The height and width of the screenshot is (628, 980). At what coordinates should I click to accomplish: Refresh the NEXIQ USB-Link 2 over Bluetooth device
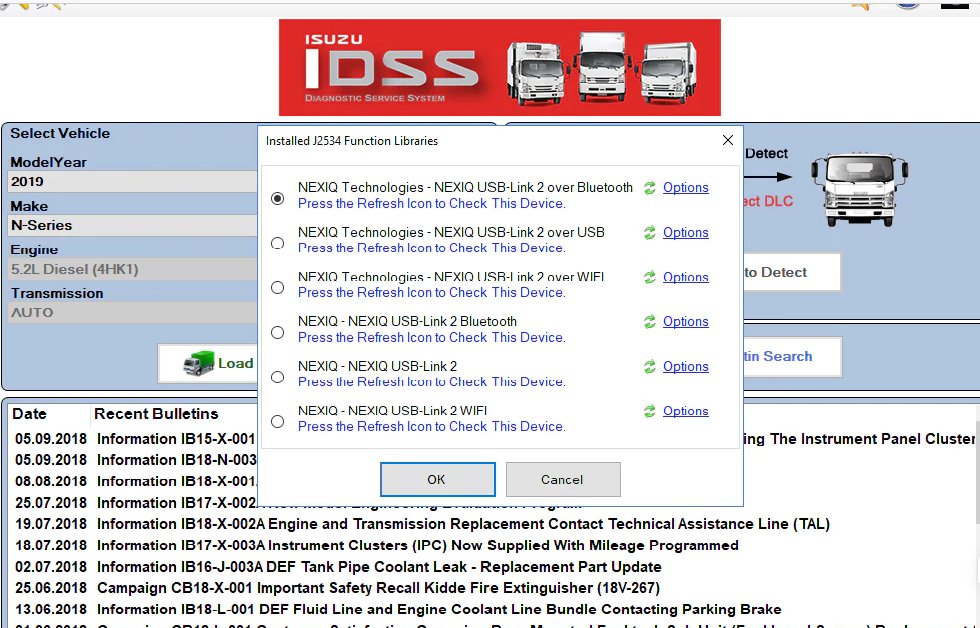pos(650,187)
